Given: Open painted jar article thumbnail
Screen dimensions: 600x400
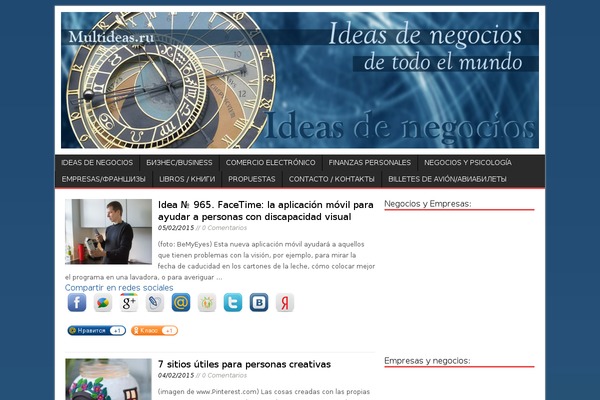Looking at the screenshot, I should coord(108,379).
